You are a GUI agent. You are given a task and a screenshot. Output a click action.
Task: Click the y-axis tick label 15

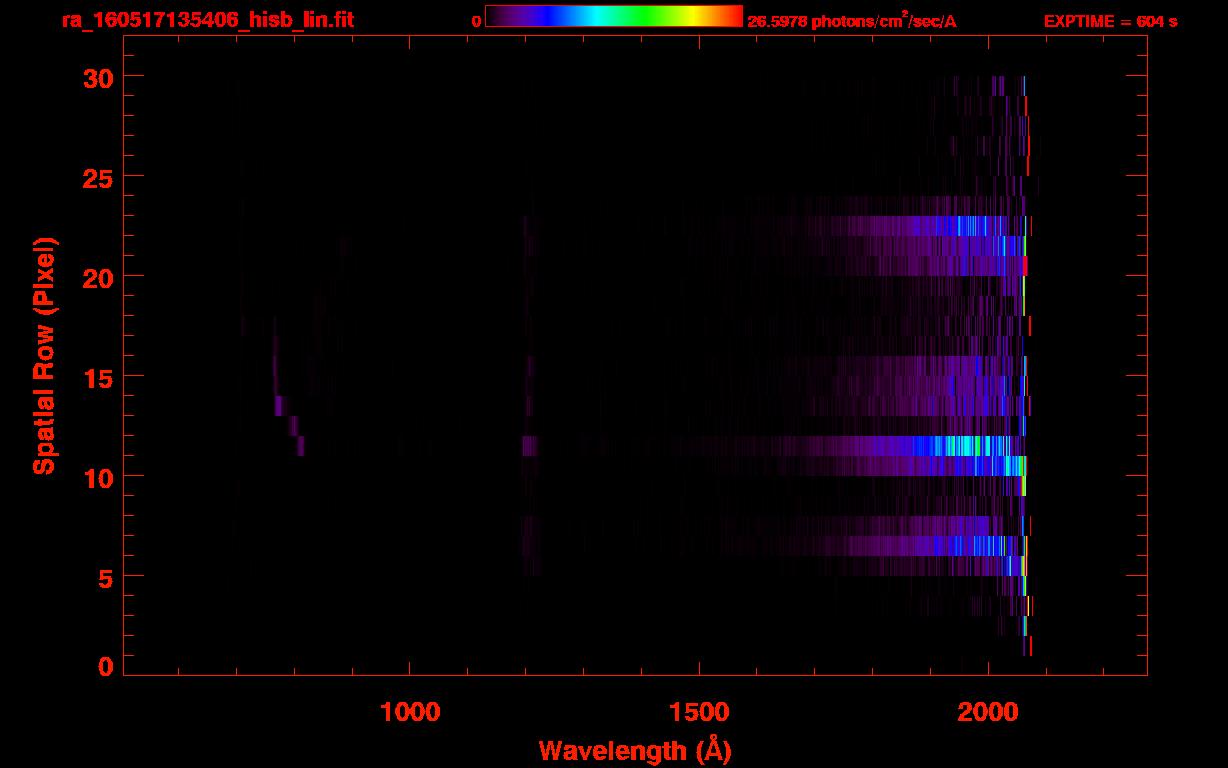coord(97,377)
